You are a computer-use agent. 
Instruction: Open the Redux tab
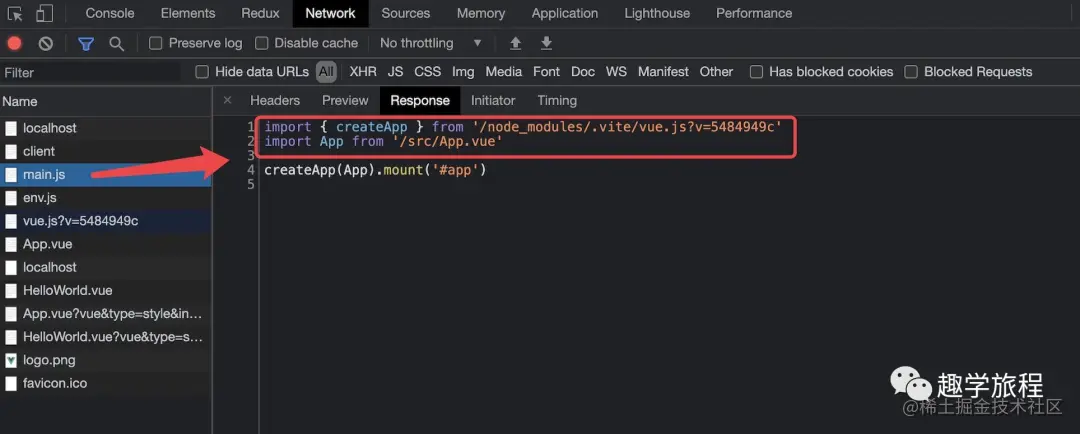(260, 13)
